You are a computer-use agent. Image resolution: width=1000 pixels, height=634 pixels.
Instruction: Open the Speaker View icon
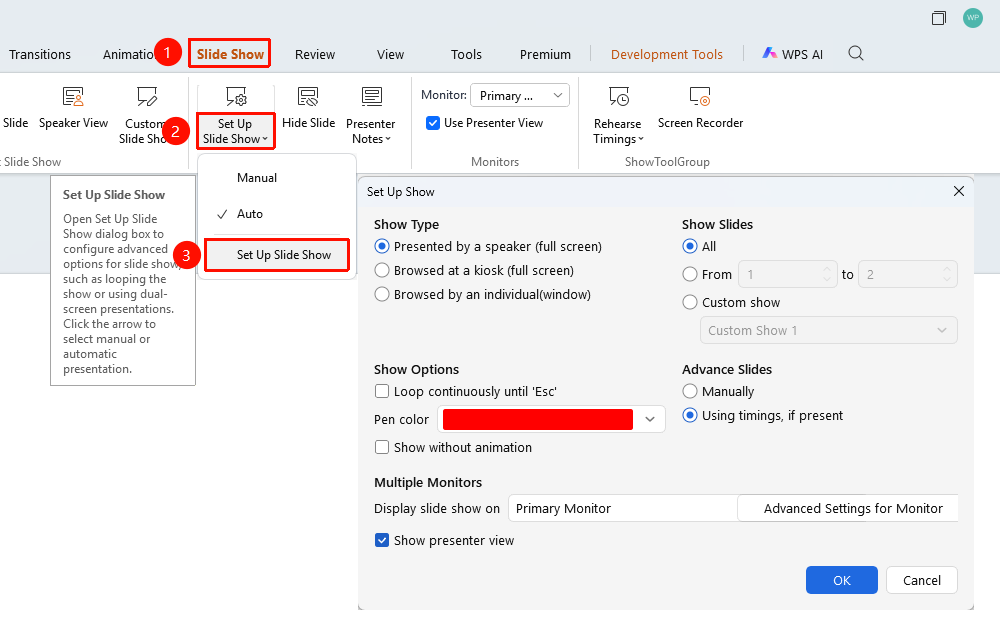(x=73, y=97)
